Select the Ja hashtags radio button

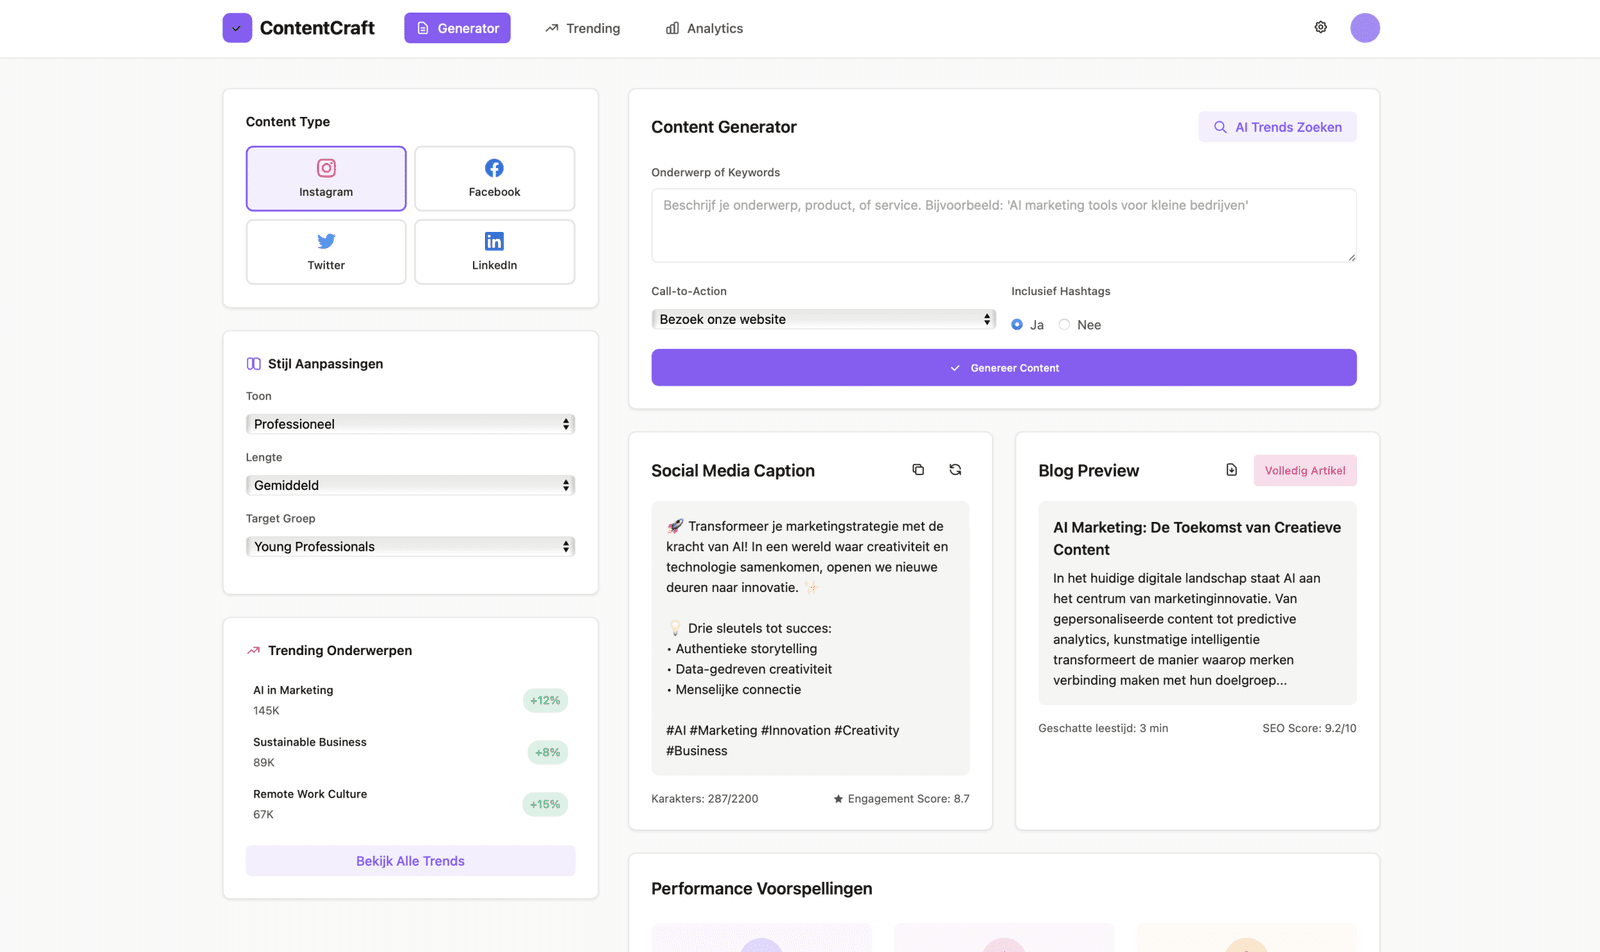click(1017, 325)
